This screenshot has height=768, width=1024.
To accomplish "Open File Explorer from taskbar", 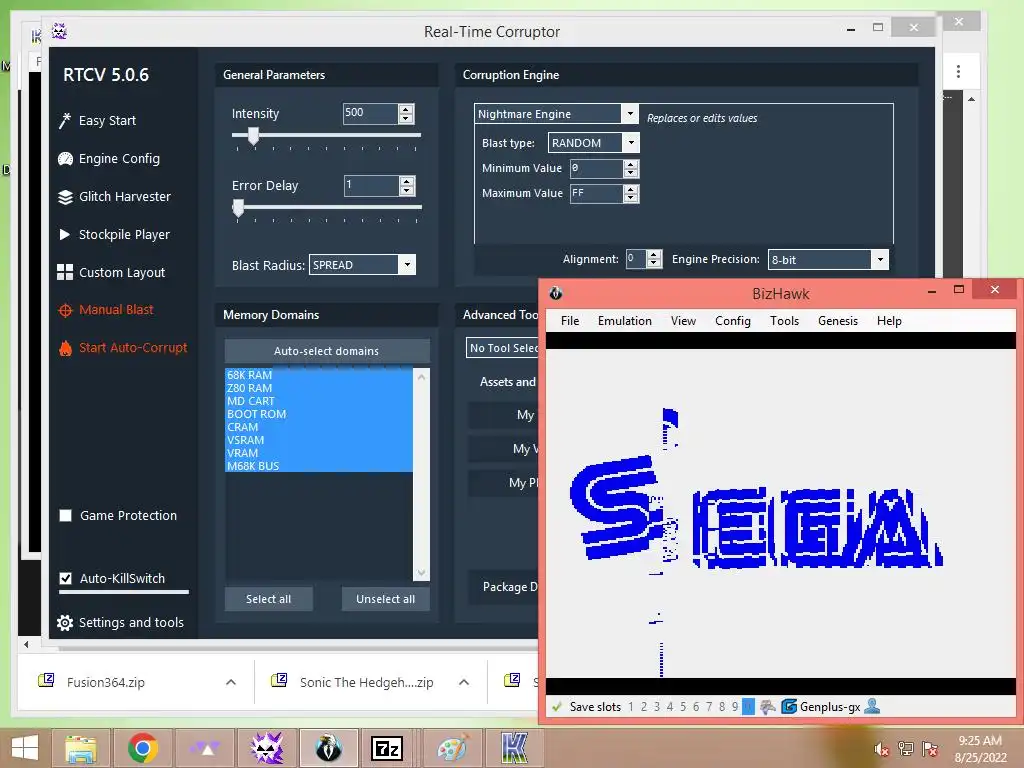I will click(81, 748).
